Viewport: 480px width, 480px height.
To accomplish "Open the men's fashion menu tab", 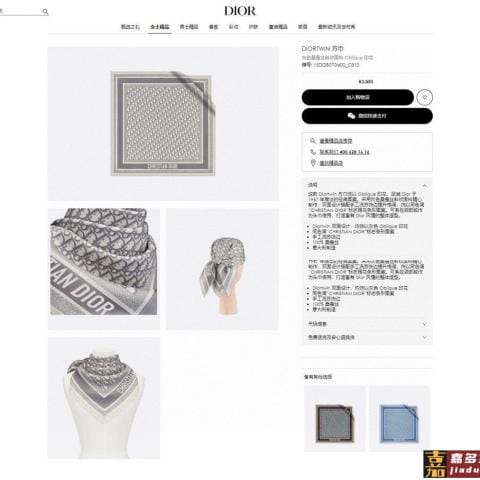I will [x=189, y=27].
